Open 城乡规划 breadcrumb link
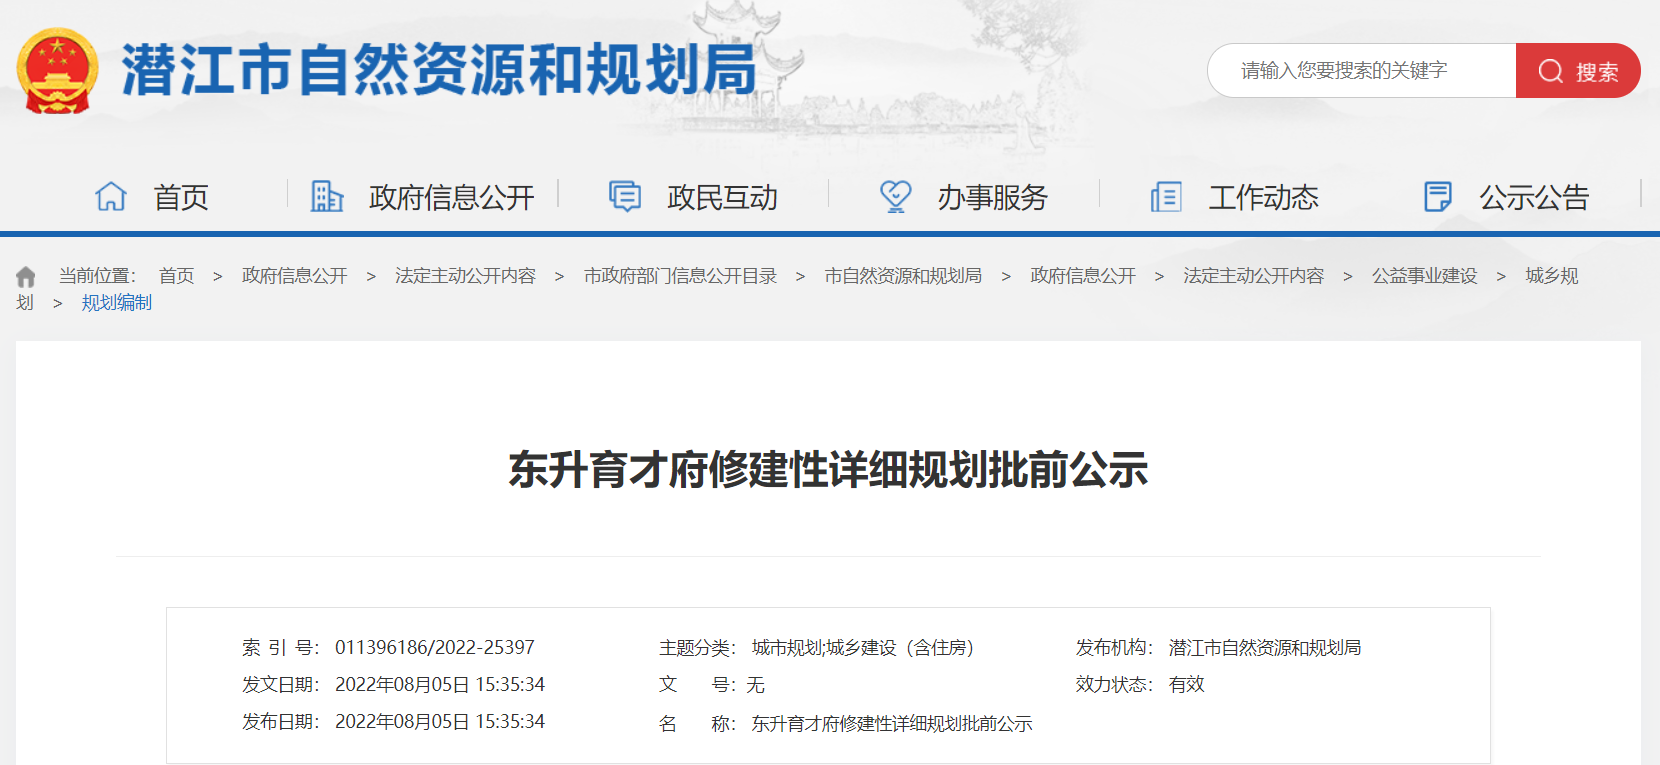Viewport: 1660px width, 765px height. (1551, 276)
